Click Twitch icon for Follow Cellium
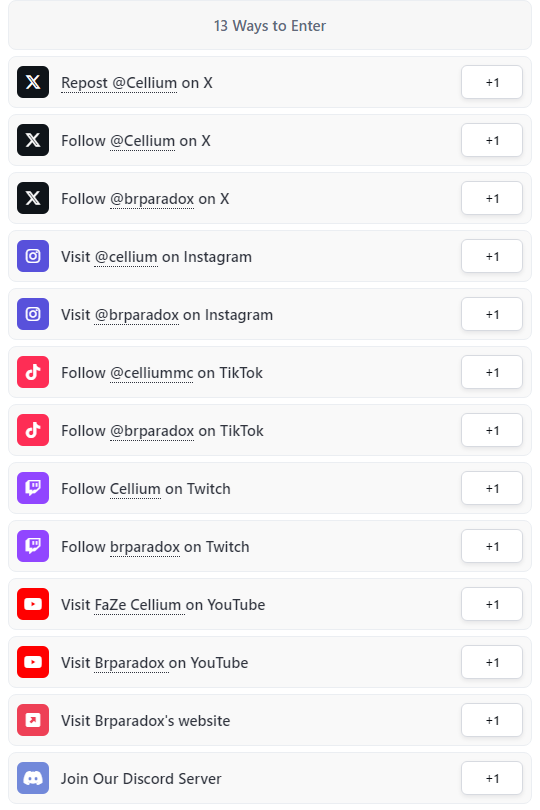 [33, 488]
